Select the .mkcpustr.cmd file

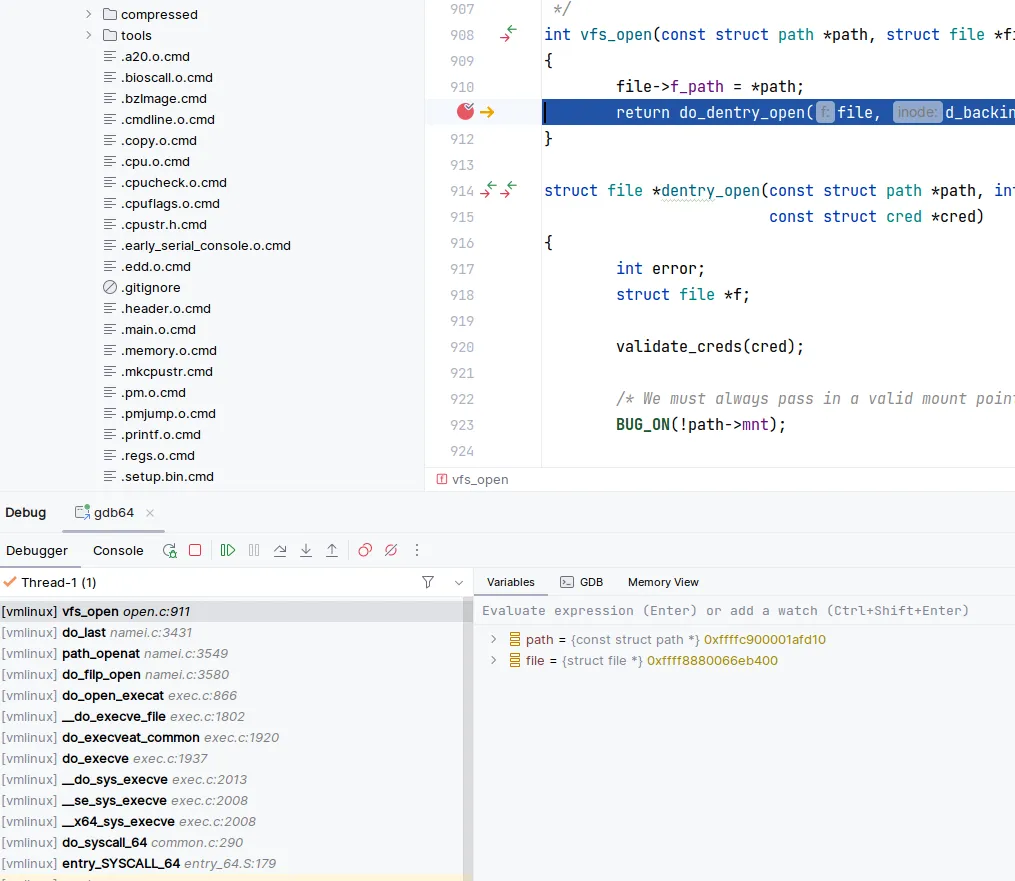158,372
